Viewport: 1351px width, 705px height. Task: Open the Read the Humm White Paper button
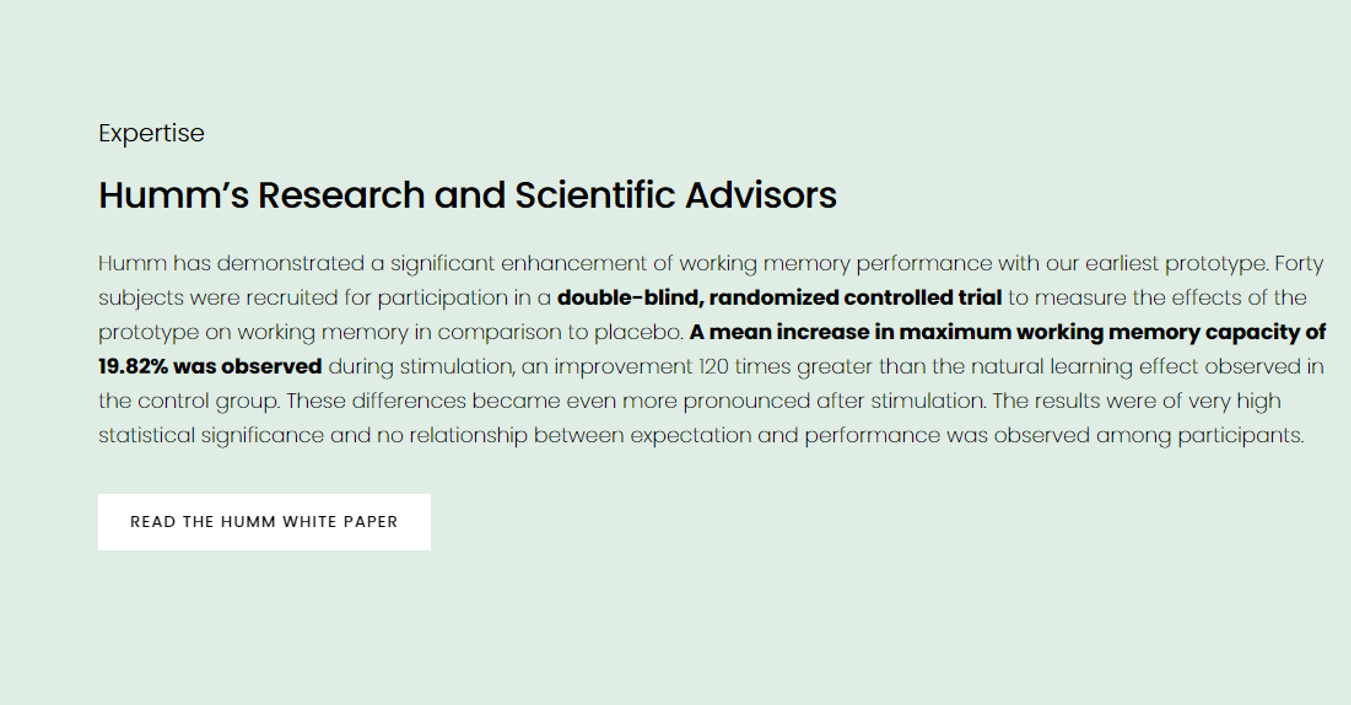coord(264,522)
